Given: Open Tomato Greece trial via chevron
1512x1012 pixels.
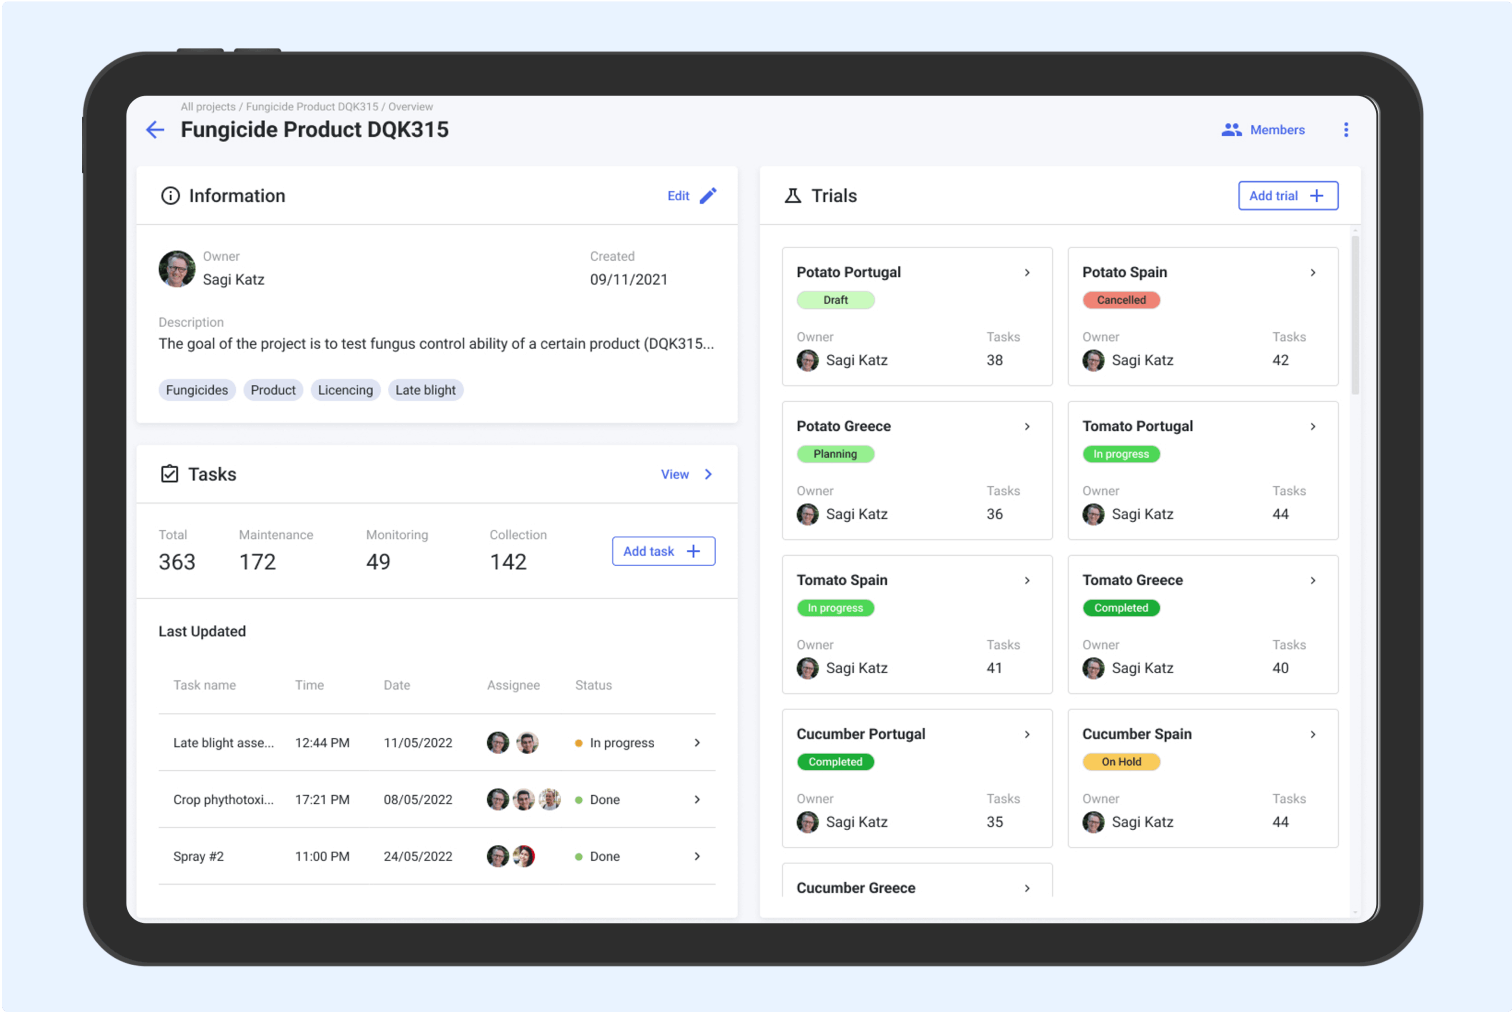Looking at the screenshot, I should click(1313, 581).
